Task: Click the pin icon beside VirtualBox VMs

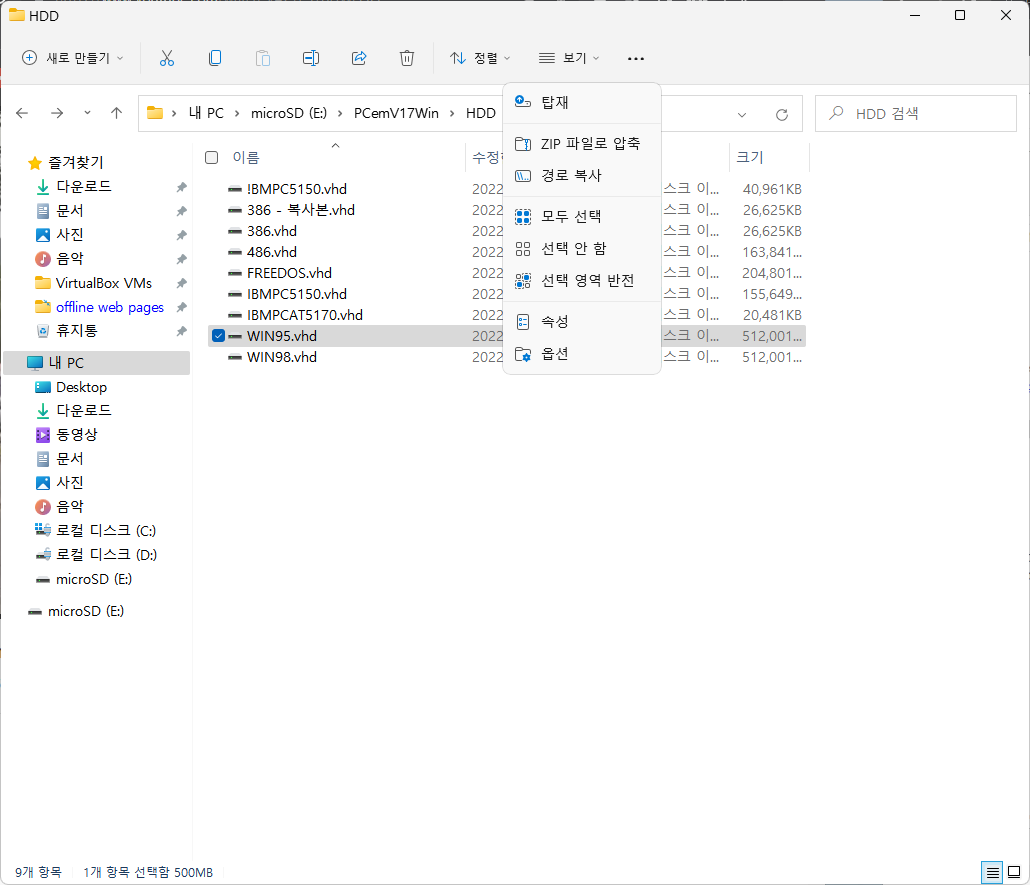Action: [181, 283]
